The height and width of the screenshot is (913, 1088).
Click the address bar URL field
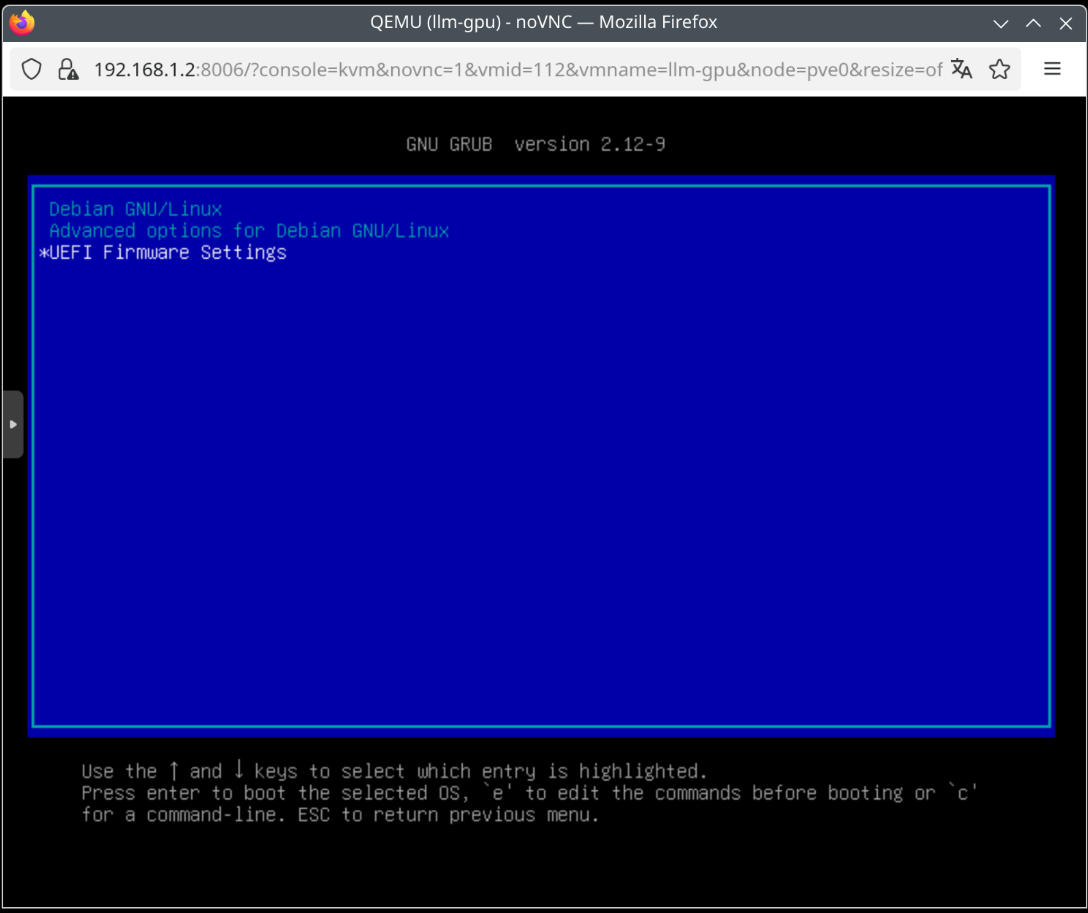(x=517, y=69)
